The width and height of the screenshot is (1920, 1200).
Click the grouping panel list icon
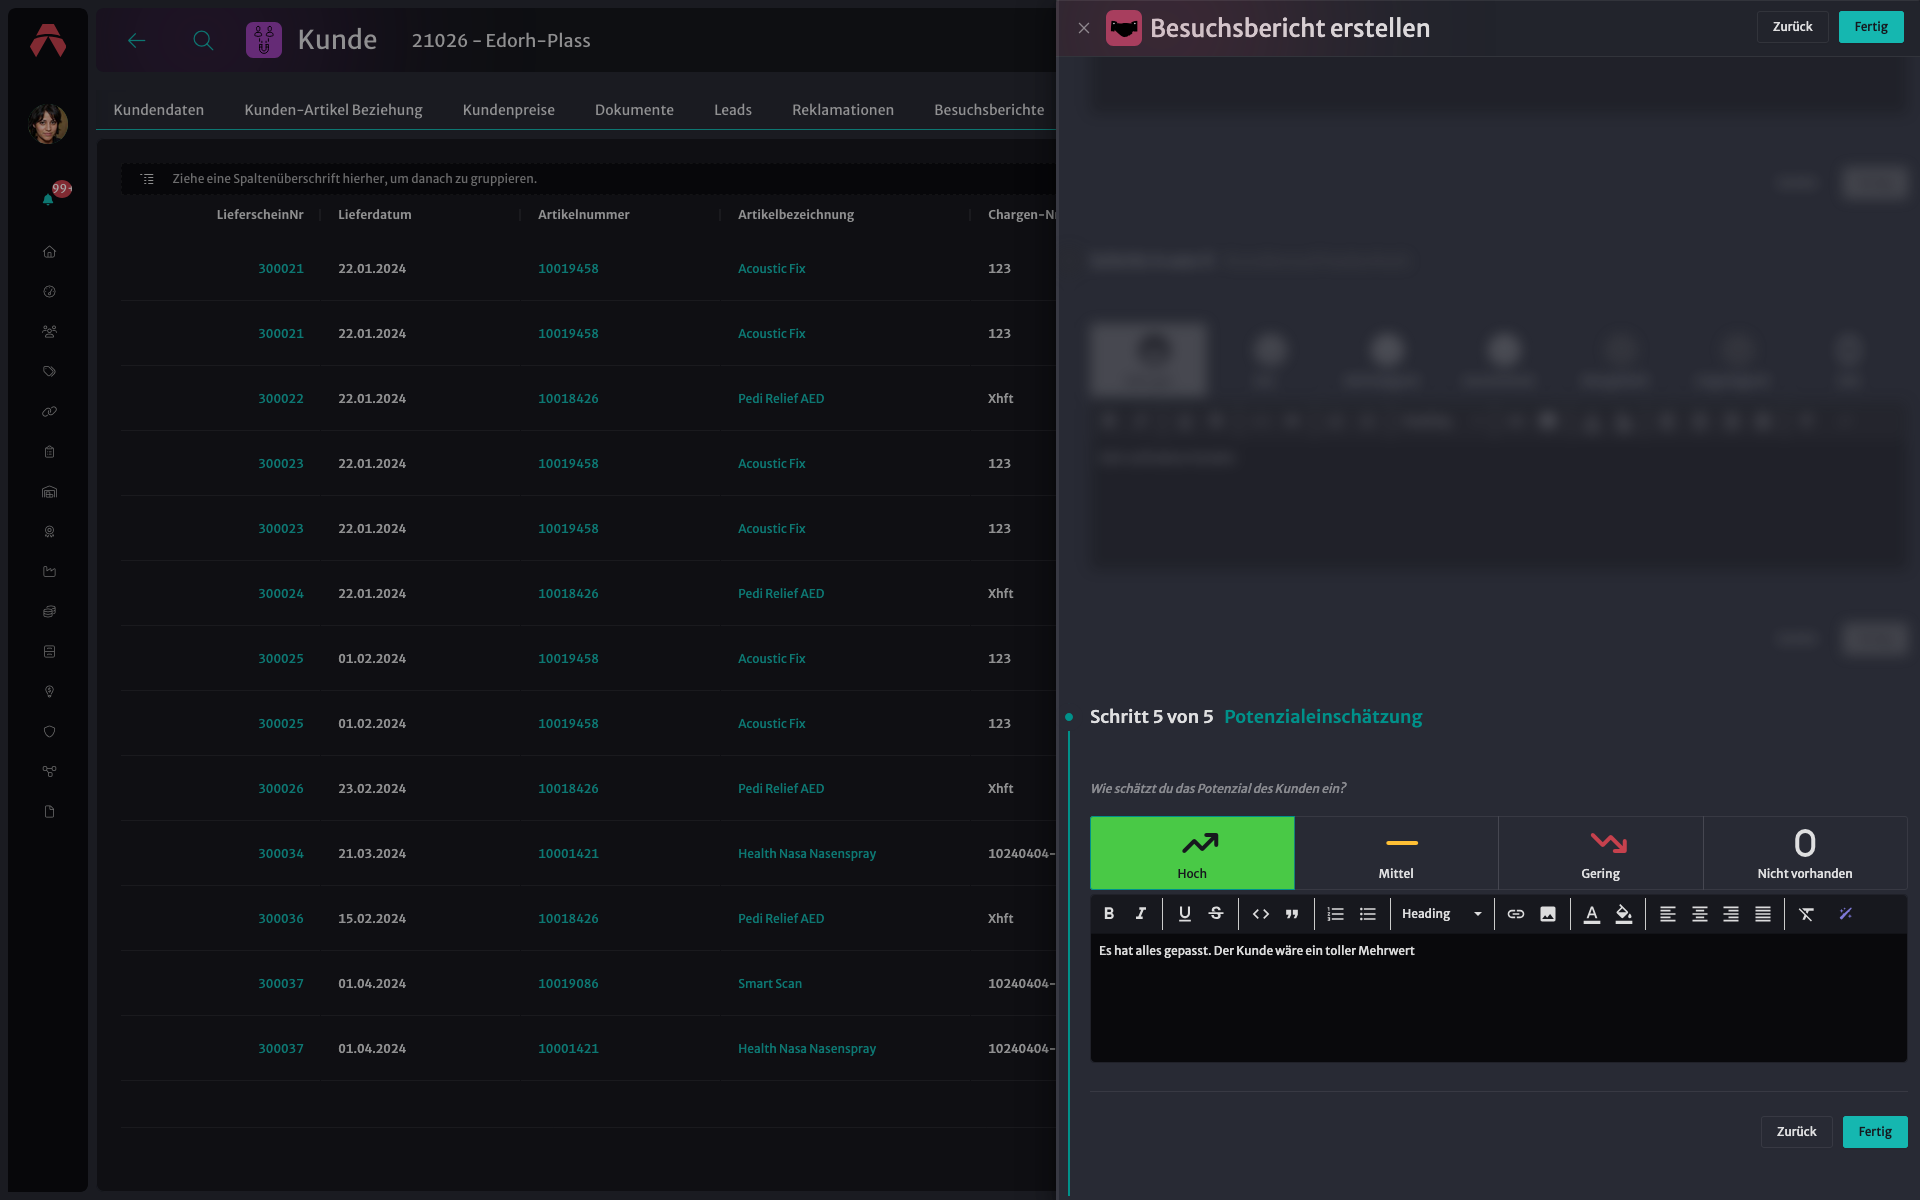tap(147, 179)
